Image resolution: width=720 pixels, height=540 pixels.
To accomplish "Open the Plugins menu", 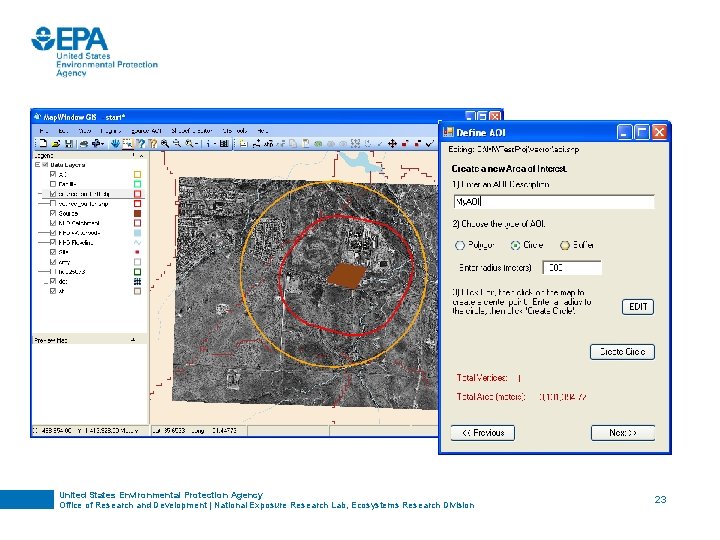I will (x=111, y=131).
